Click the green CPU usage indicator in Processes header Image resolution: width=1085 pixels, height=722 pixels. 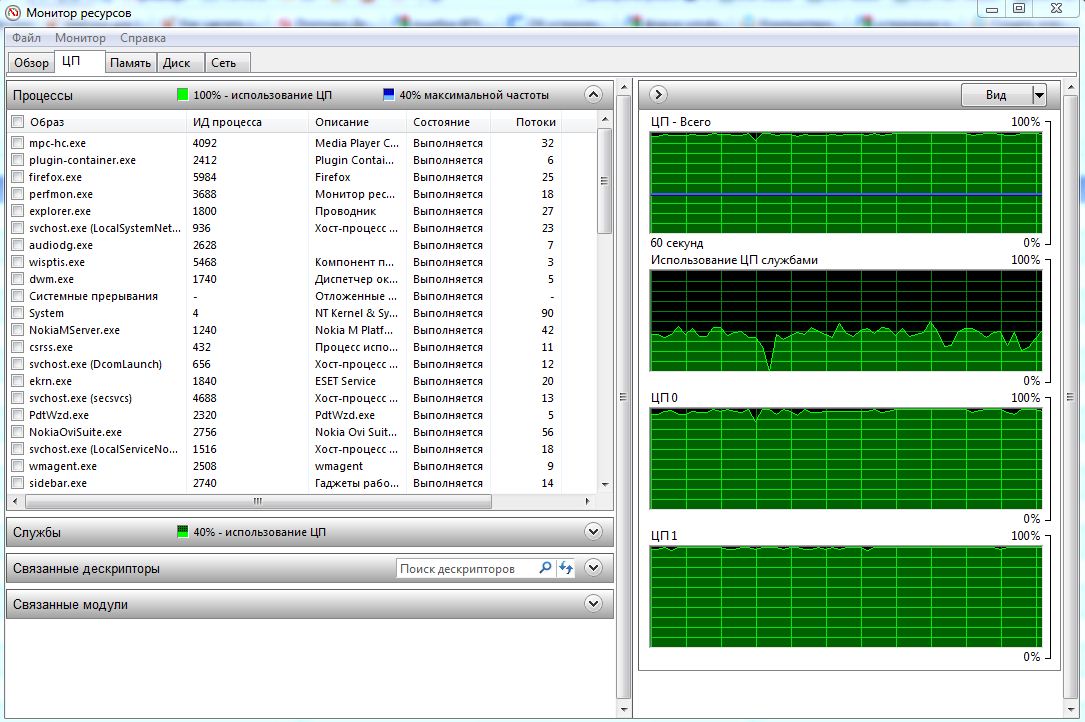(183, 95)
